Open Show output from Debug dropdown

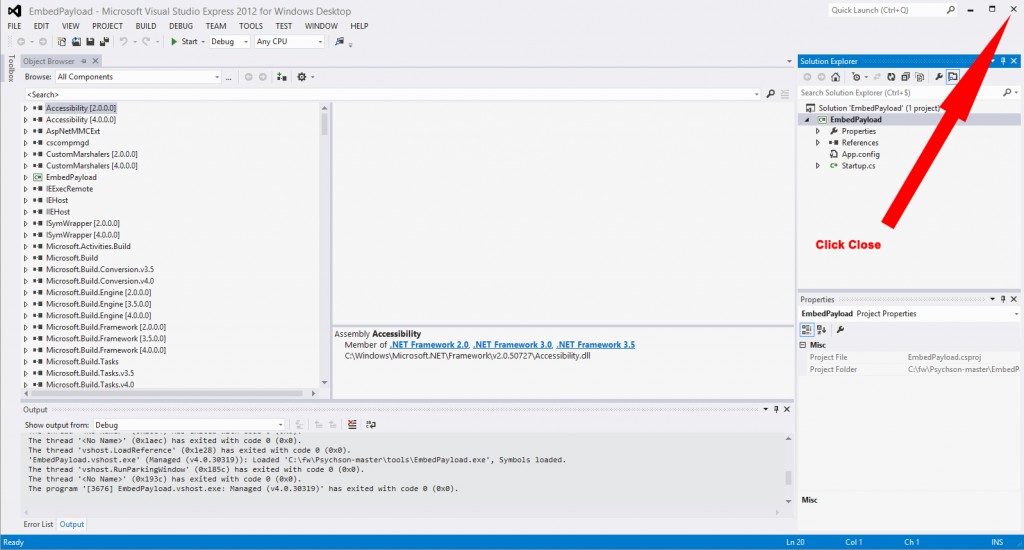[x=189, y=425]
